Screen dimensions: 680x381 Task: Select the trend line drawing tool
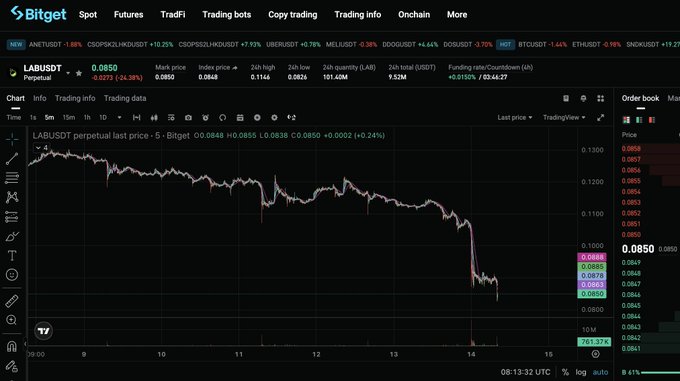(x=12, y=159)
